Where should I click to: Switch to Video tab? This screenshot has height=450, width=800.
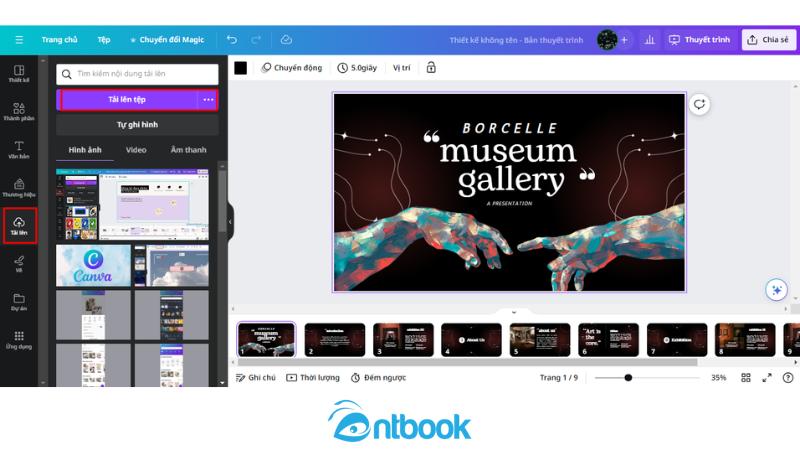[136, 150]
